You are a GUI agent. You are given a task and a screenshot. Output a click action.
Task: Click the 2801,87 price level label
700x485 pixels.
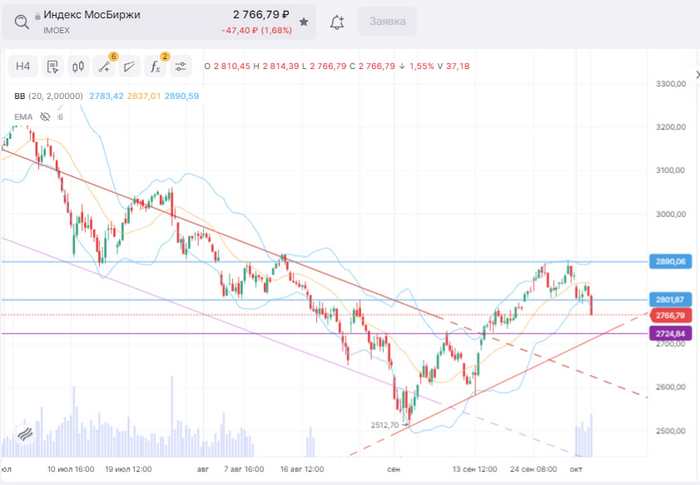click(x=672, y=300)
